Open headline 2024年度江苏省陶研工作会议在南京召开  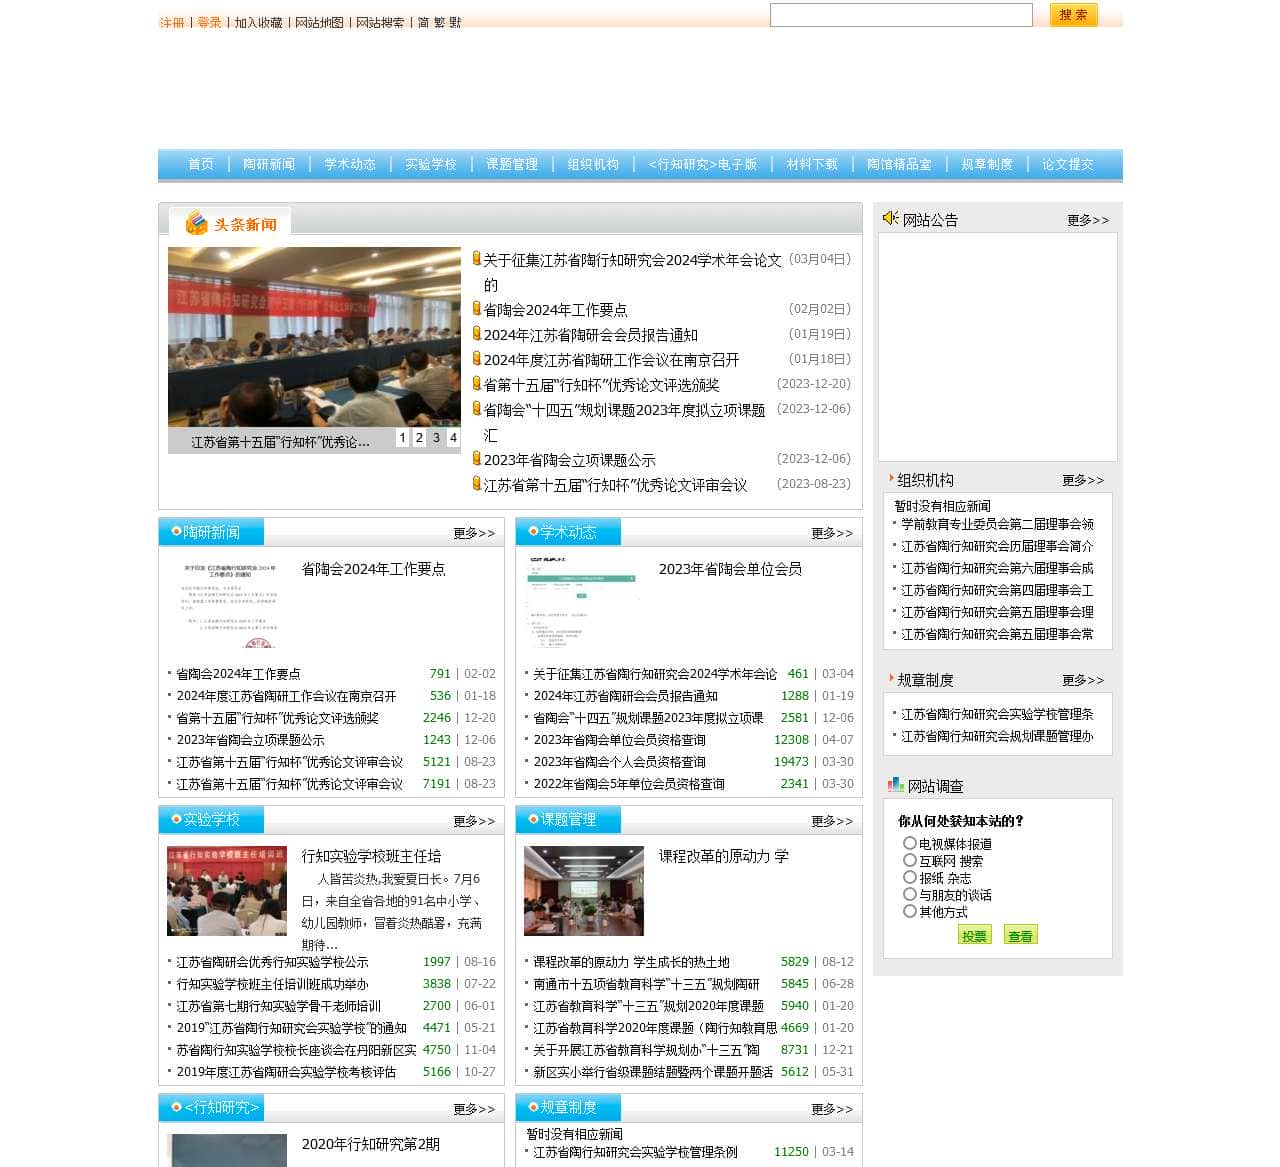(611, 360)
